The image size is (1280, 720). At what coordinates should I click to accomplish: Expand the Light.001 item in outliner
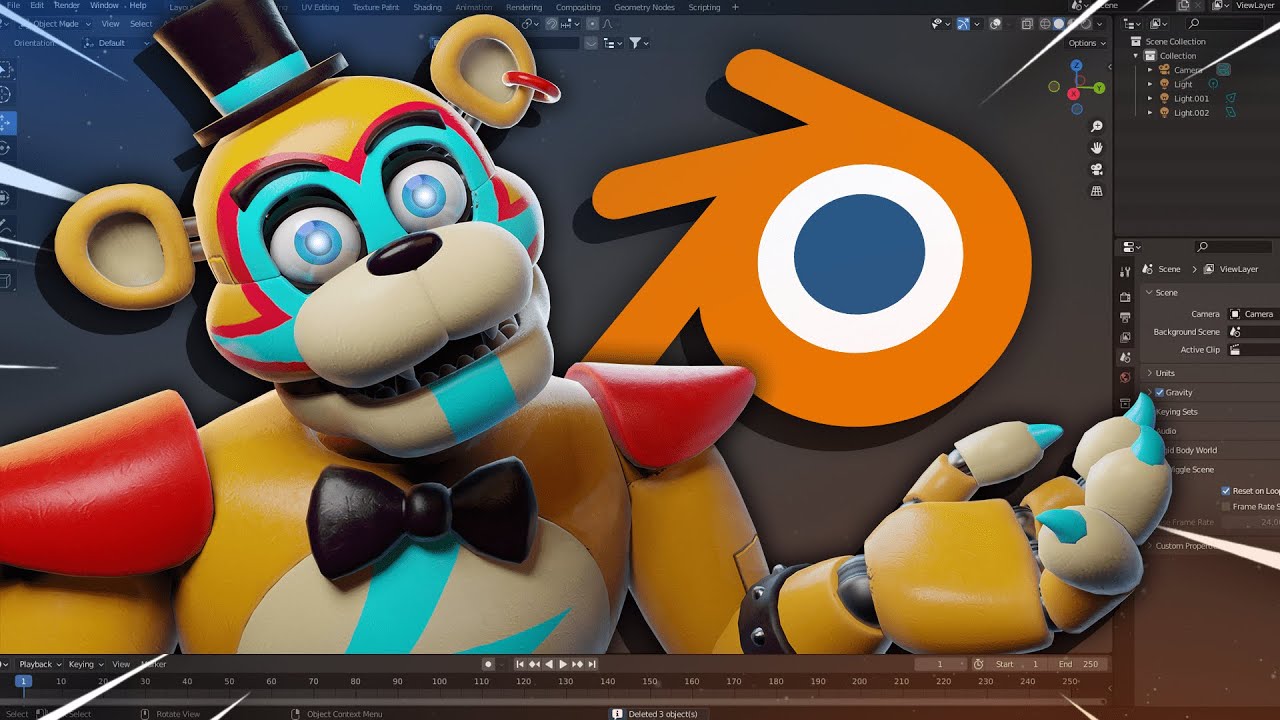(x=1150, y=98)
